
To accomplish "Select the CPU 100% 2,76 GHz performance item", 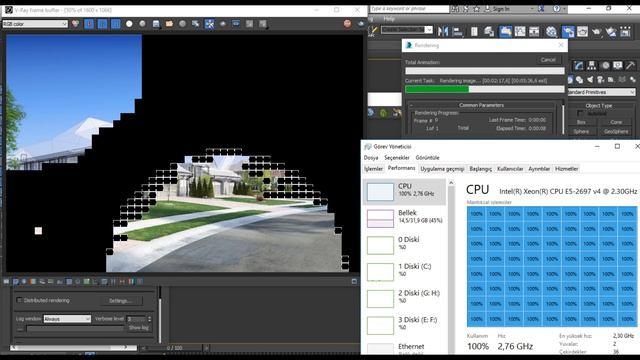I will [404, 191].
